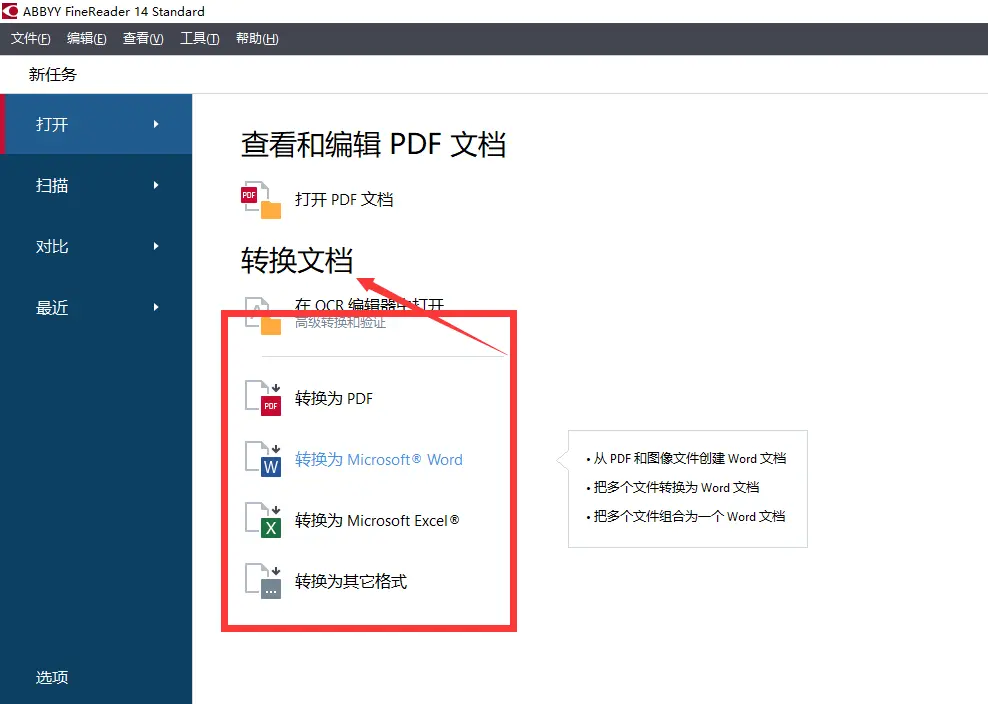
Task: Choose 转换为其它格式 option
Action: point(351,582)
